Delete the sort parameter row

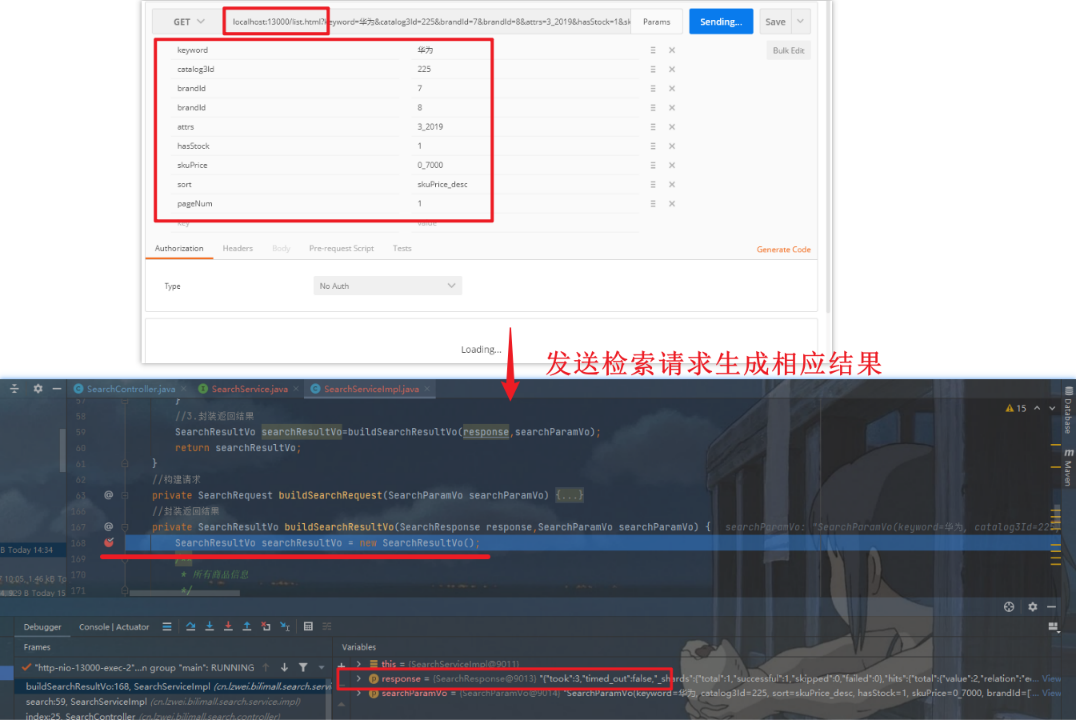click(x=672, y=185)
